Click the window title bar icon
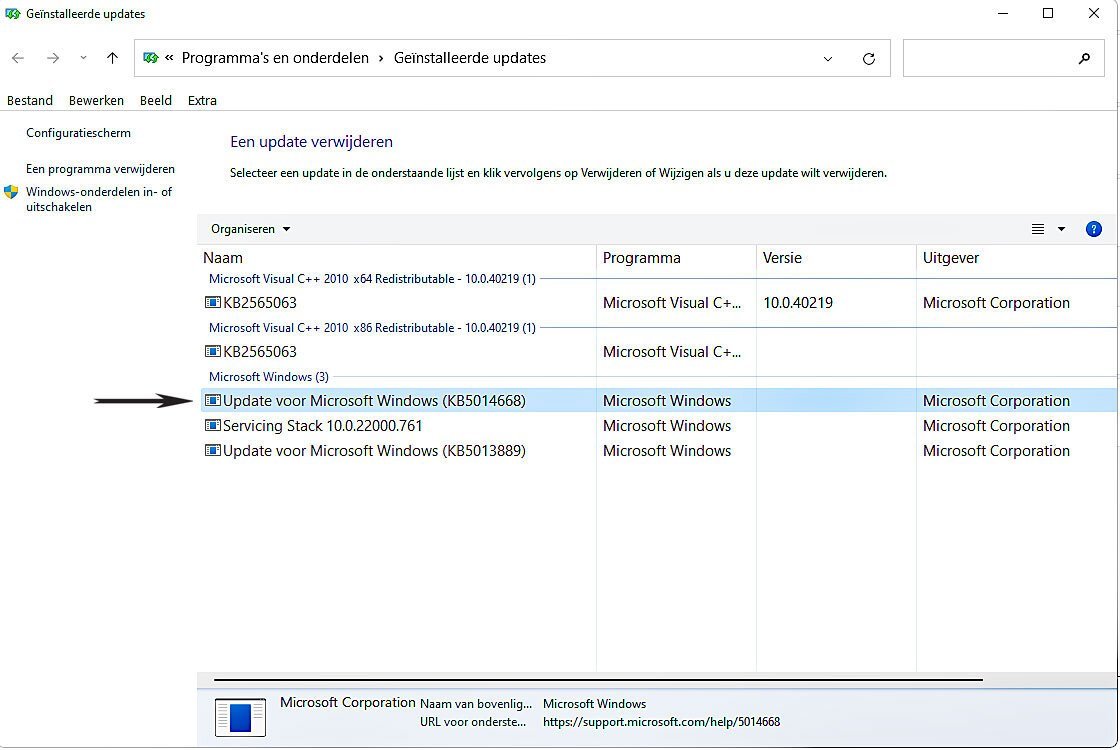 click(12, 14)
